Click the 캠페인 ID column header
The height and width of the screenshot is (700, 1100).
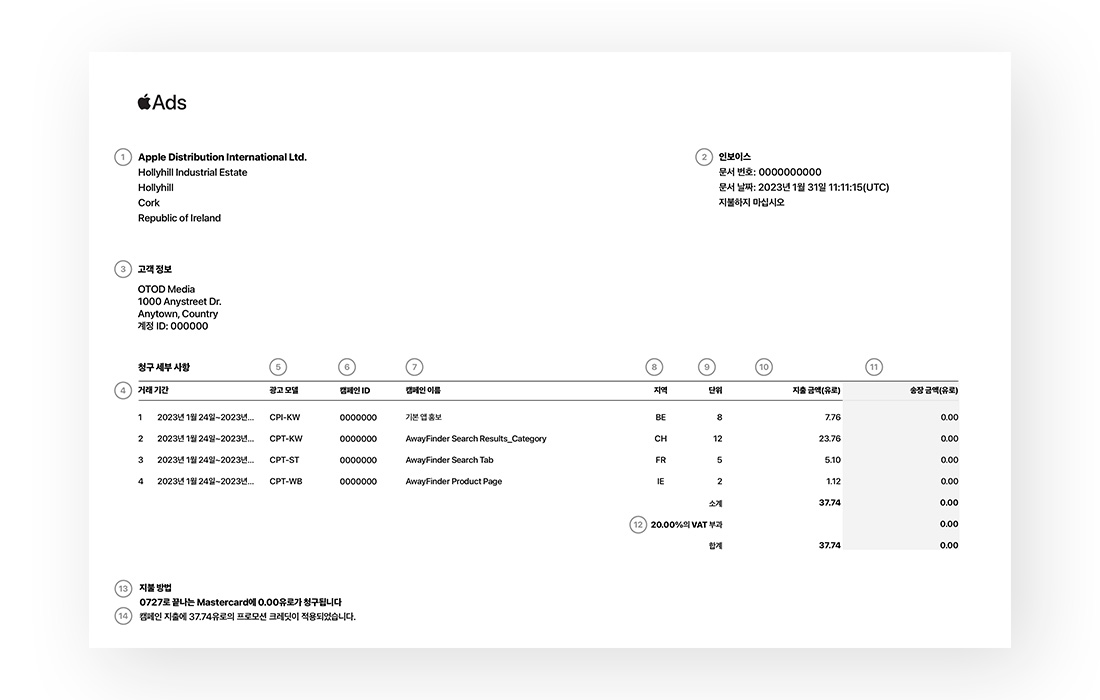click(355, 390)
